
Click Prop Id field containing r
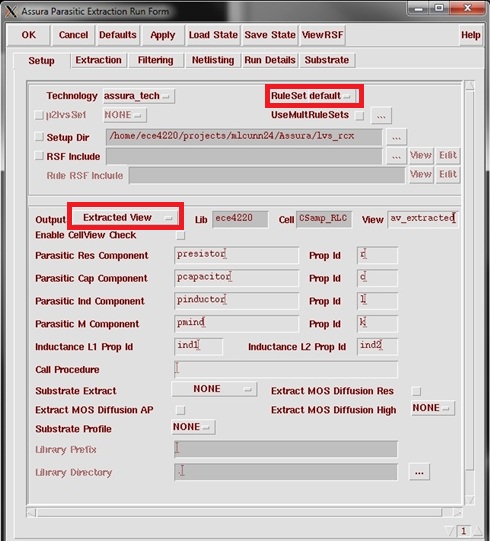click(x=377, y=255)
